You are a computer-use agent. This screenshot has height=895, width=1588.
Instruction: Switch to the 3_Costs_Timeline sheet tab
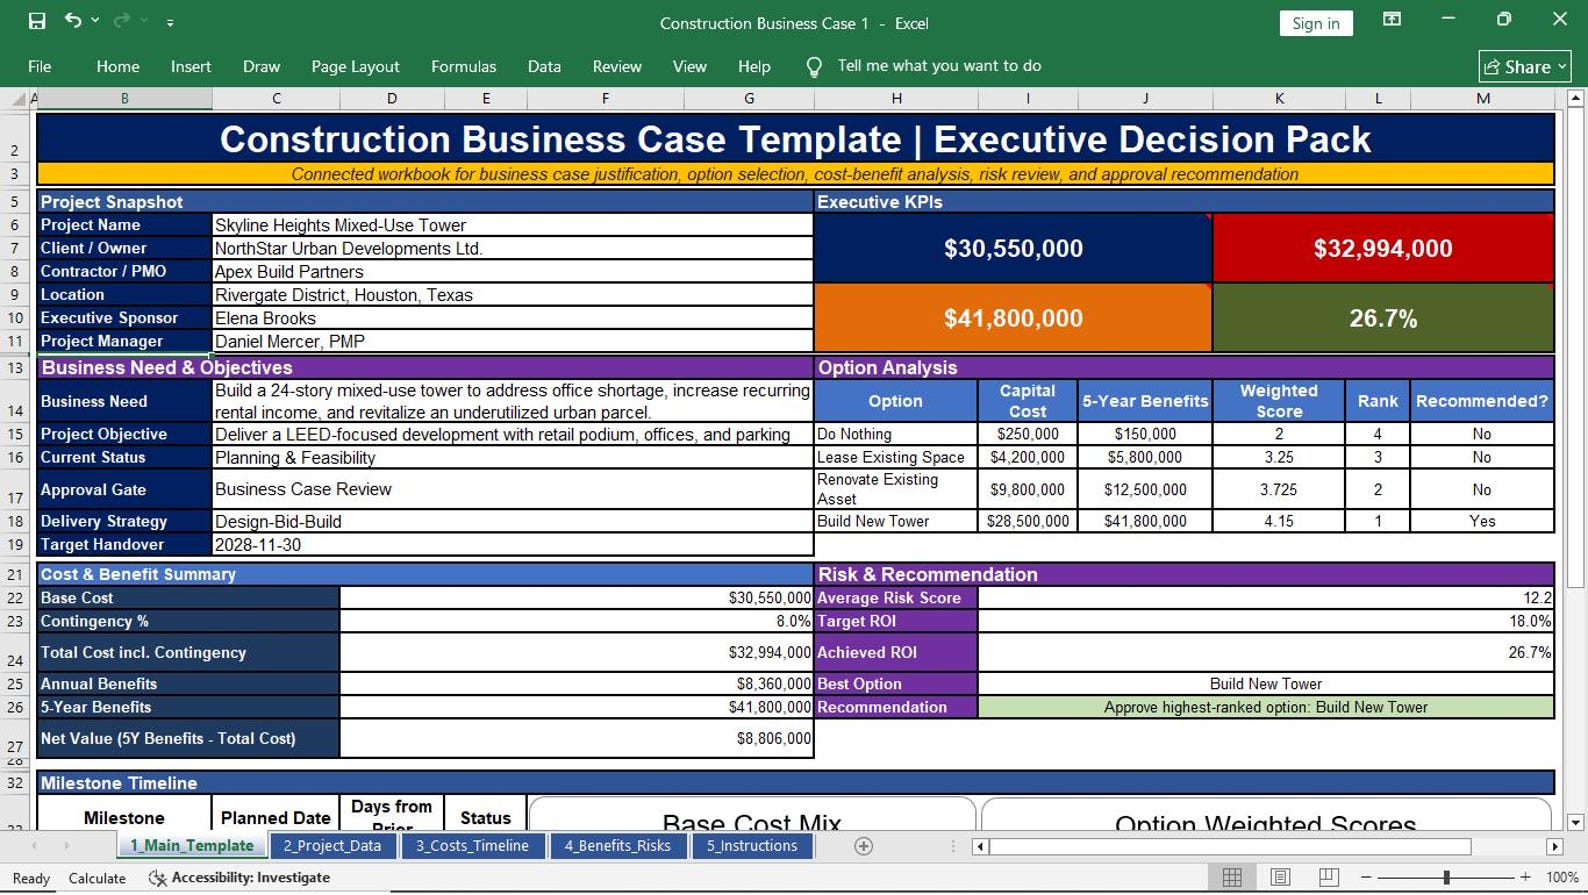472,846
